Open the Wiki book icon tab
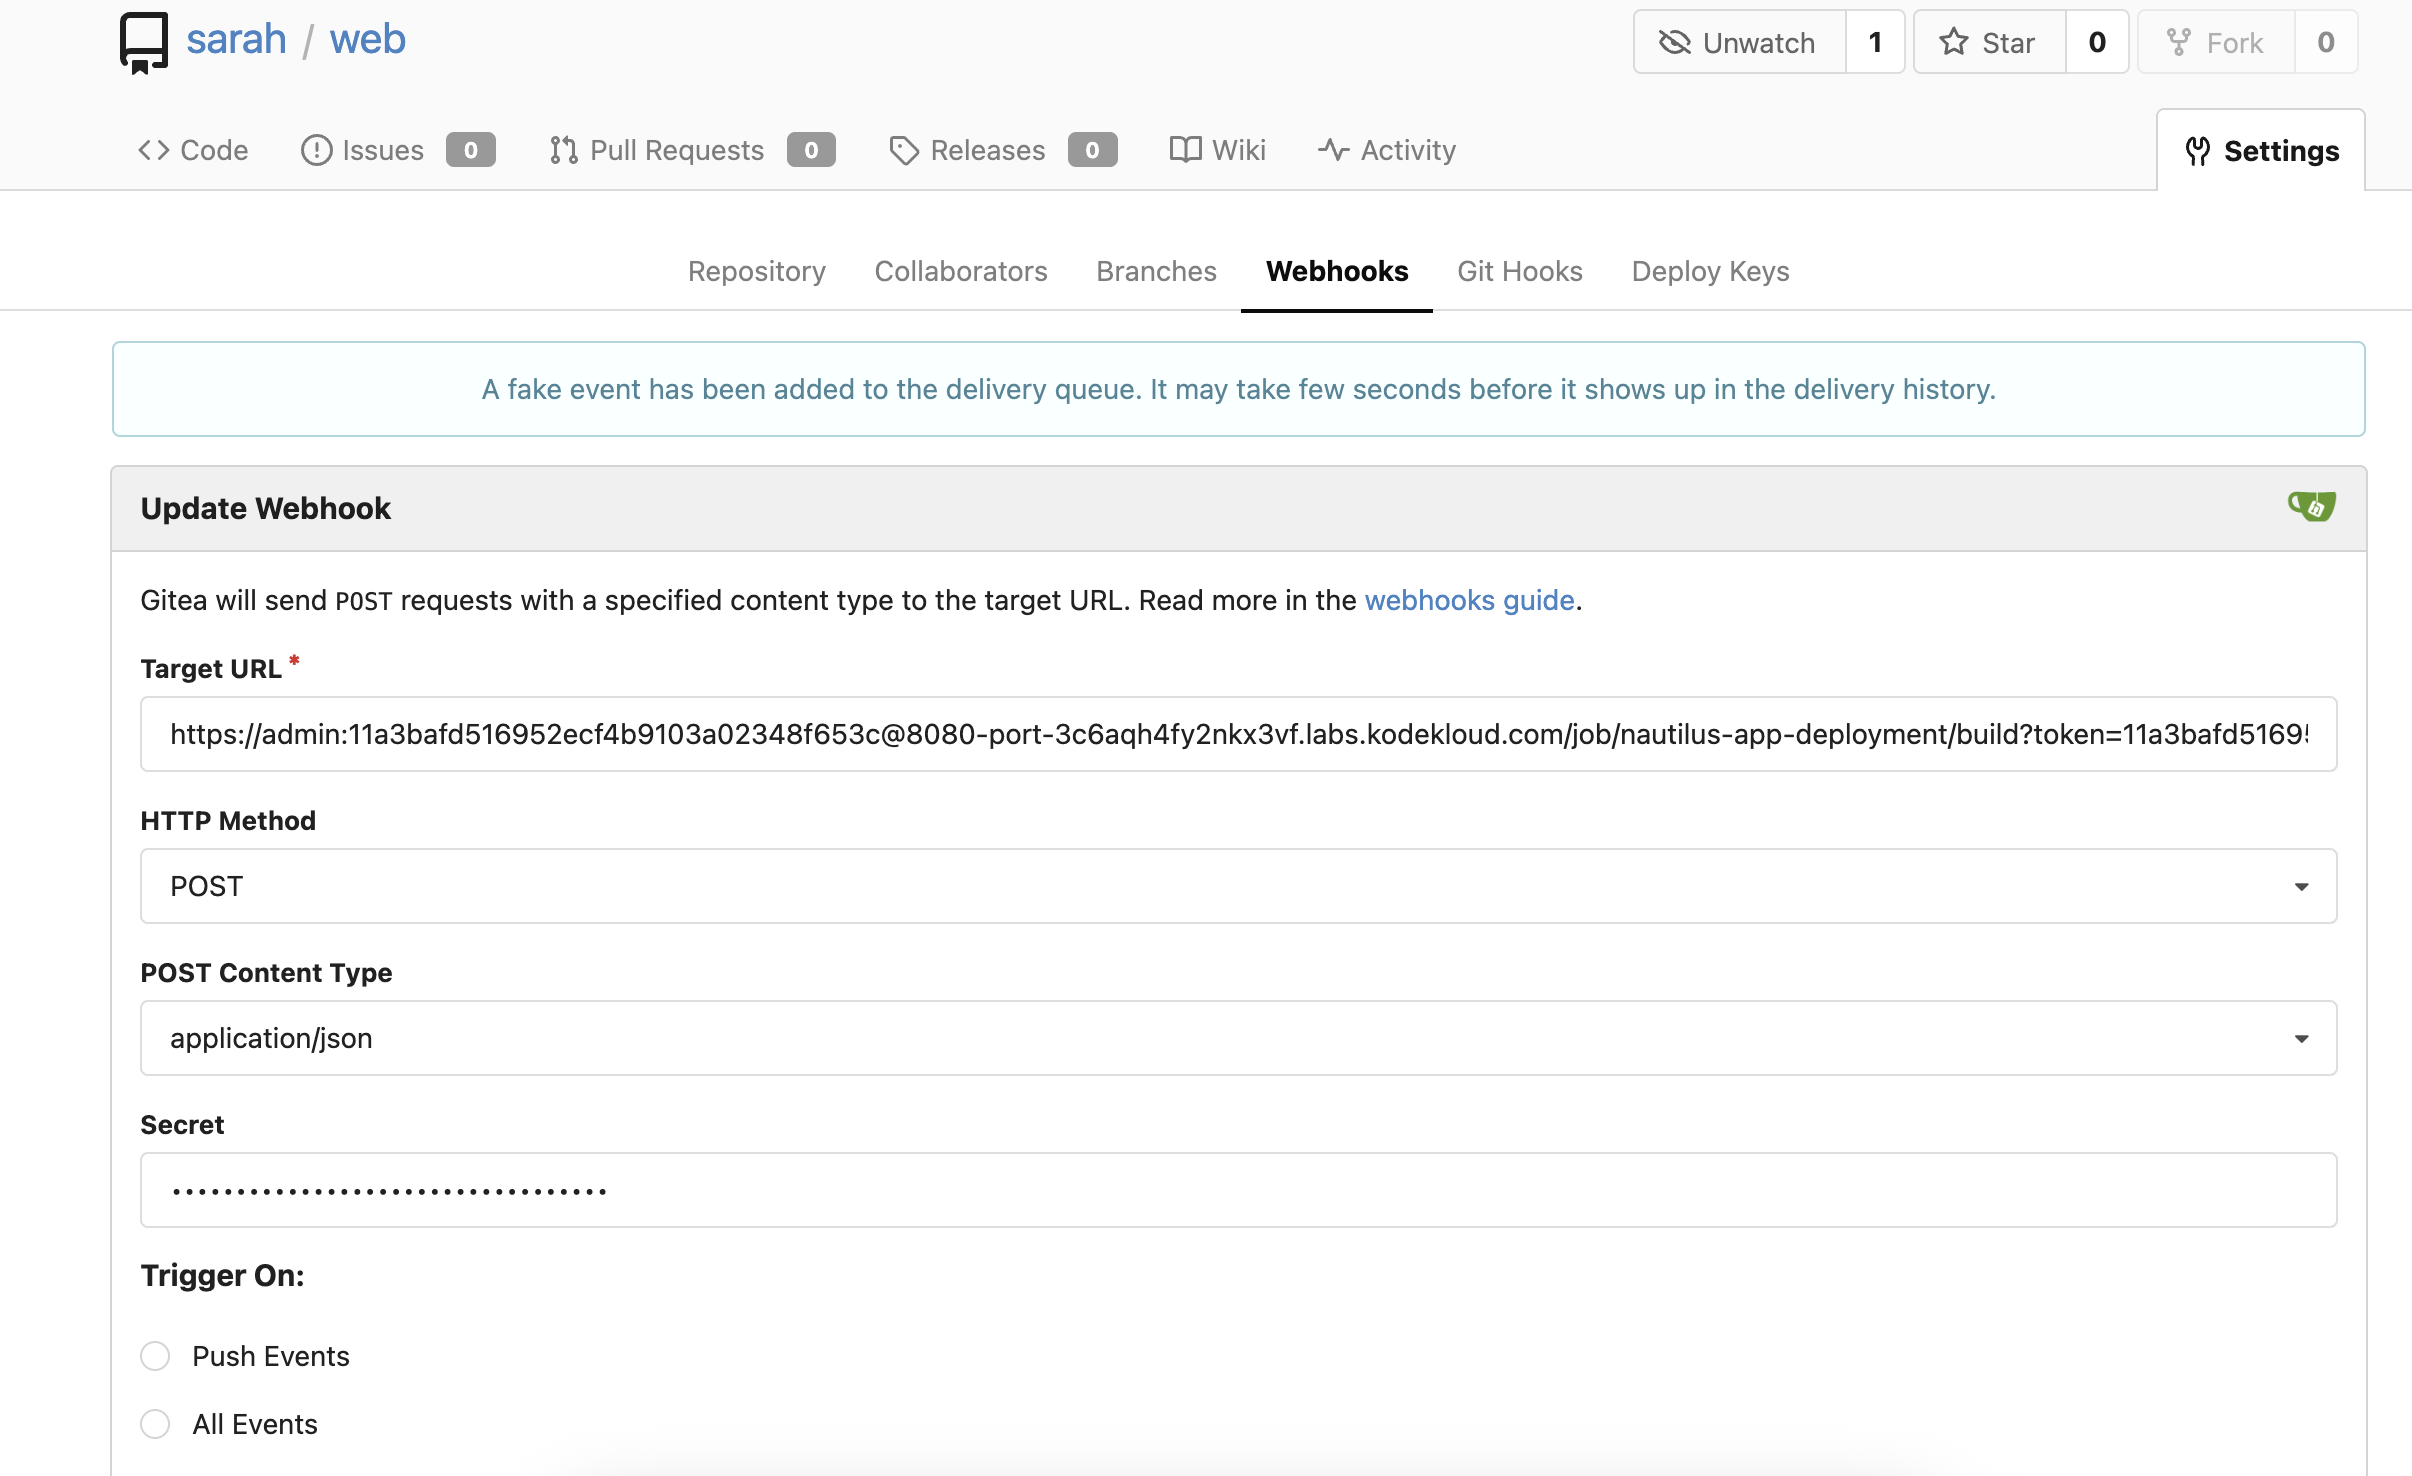 (x=1185, y=150)
